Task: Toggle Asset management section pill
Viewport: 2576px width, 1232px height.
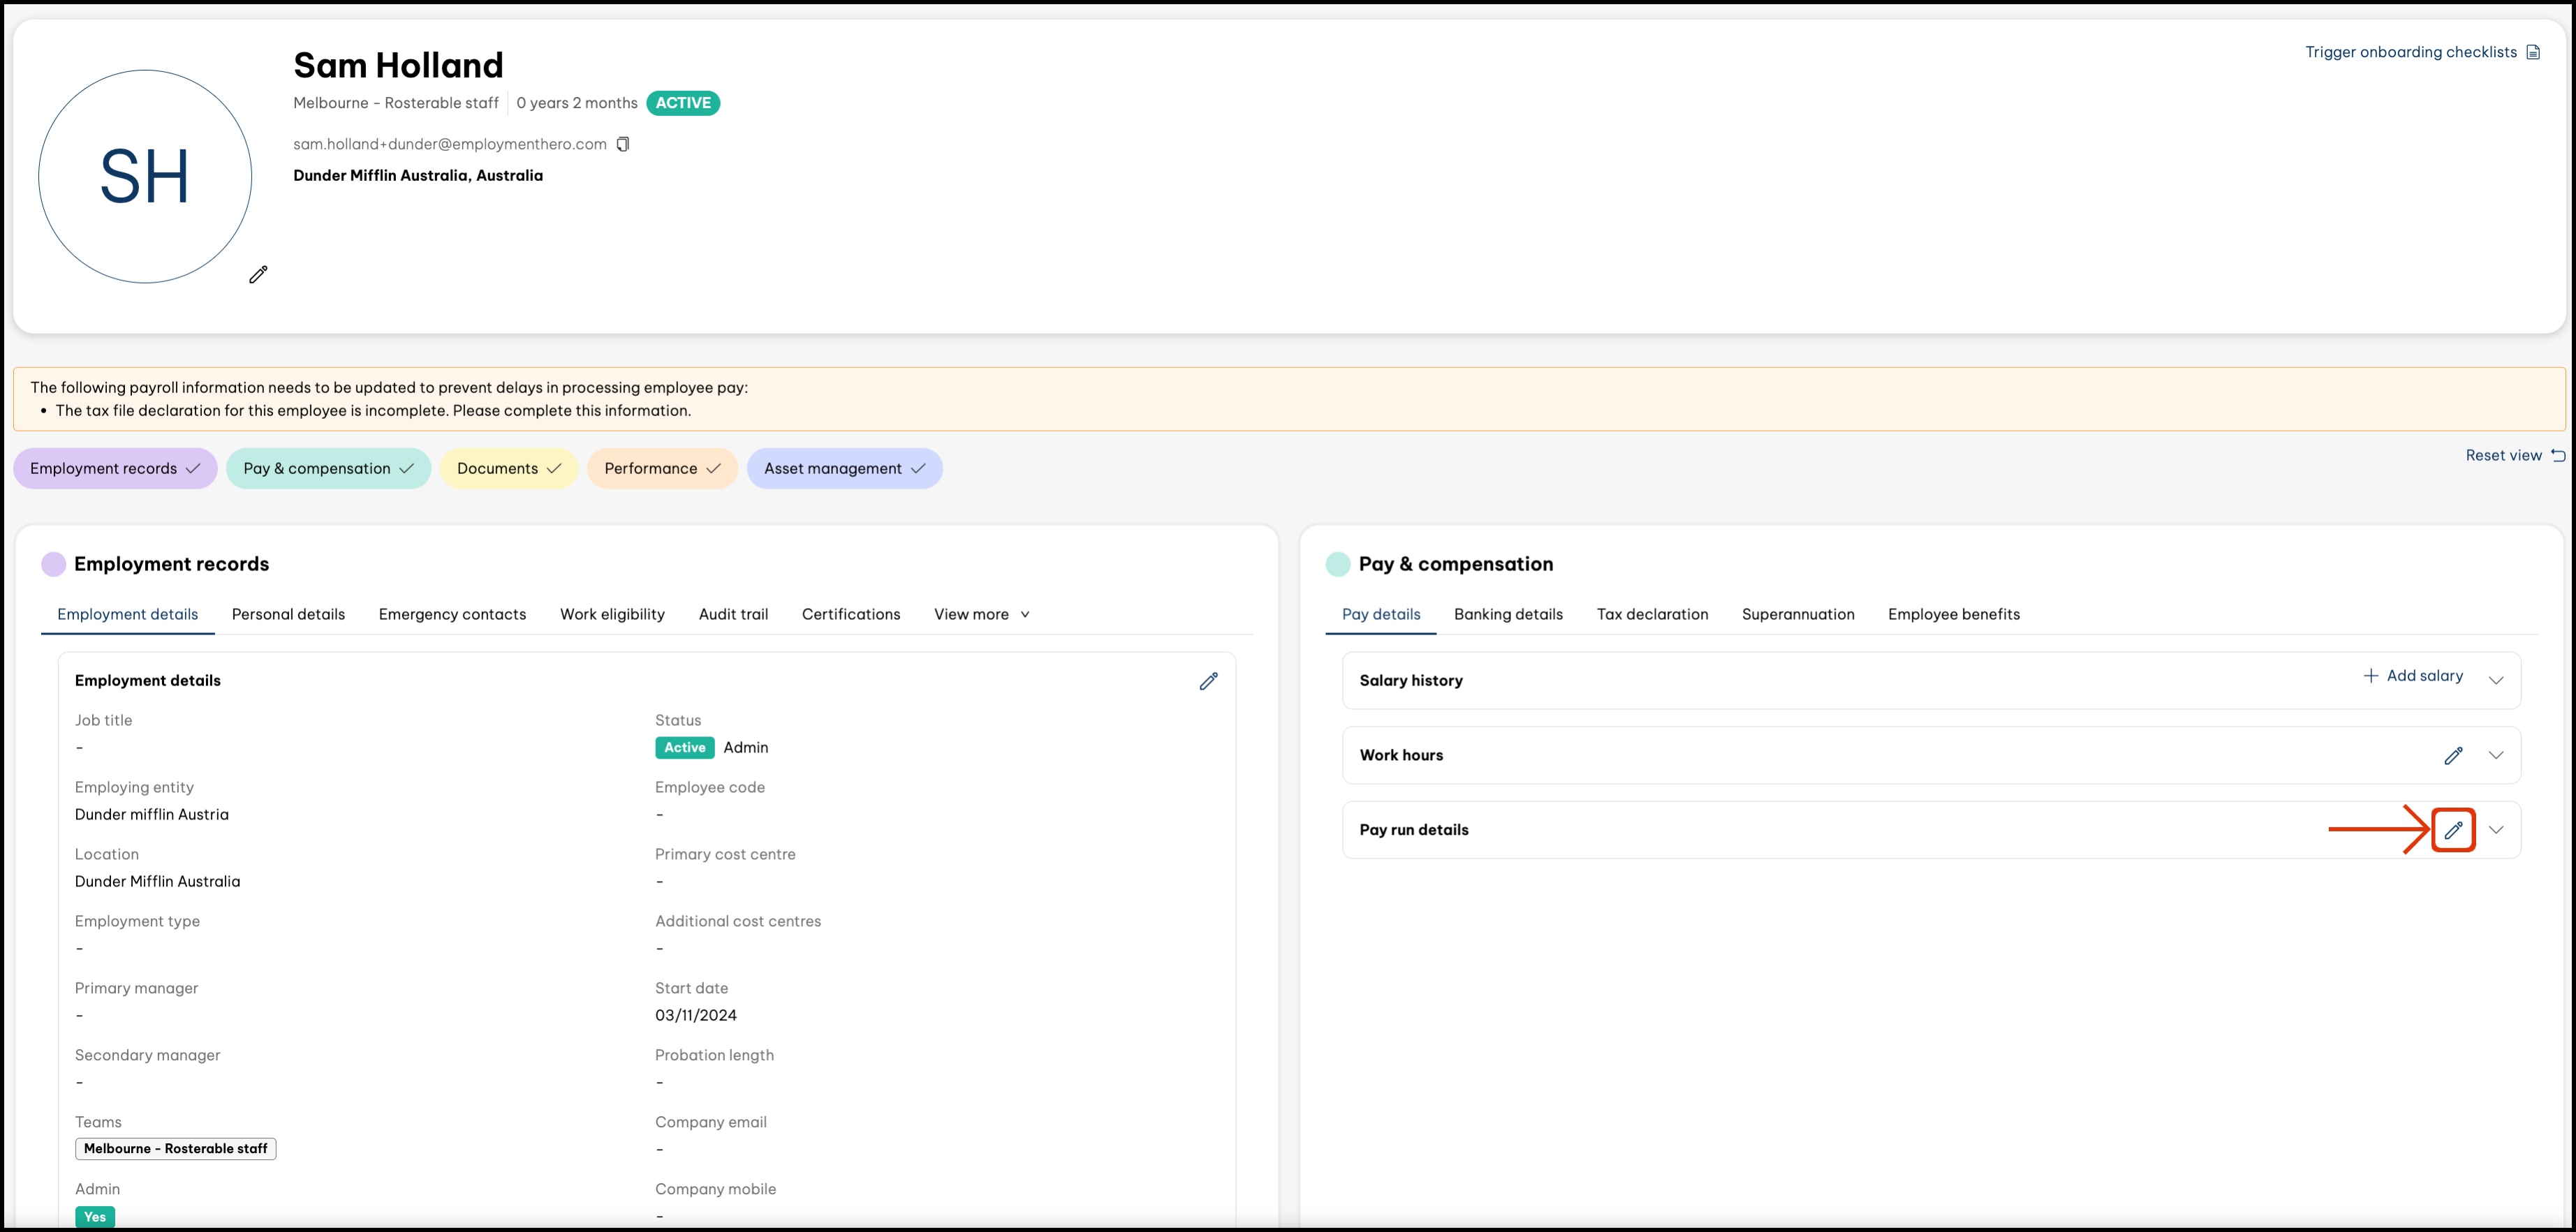Action: 844,469
